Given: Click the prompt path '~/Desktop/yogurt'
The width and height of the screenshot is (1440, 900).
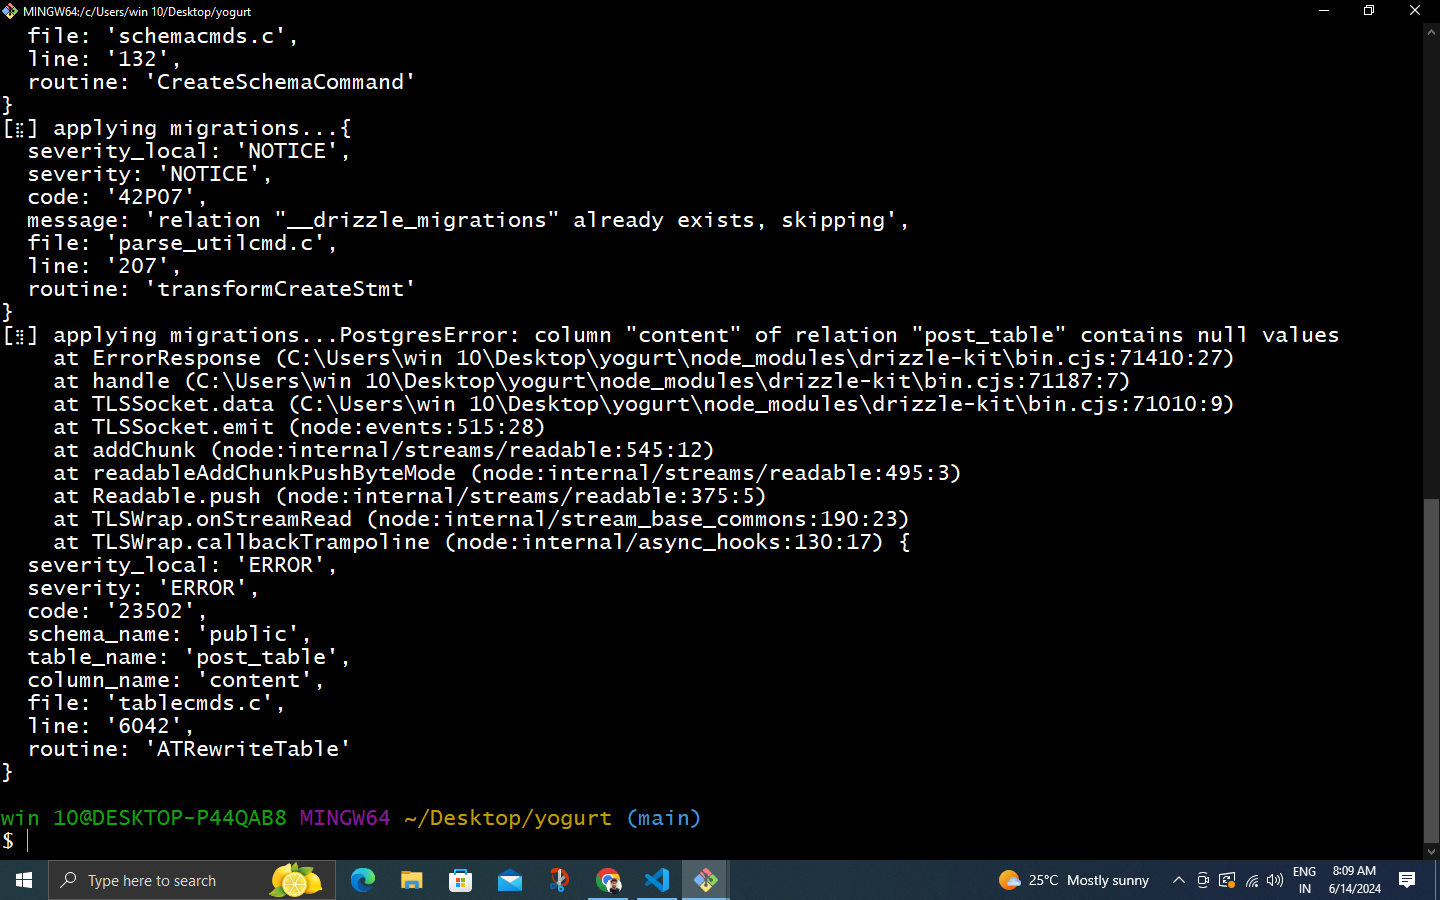Looking at the screenshot, I should coord(508,818).
